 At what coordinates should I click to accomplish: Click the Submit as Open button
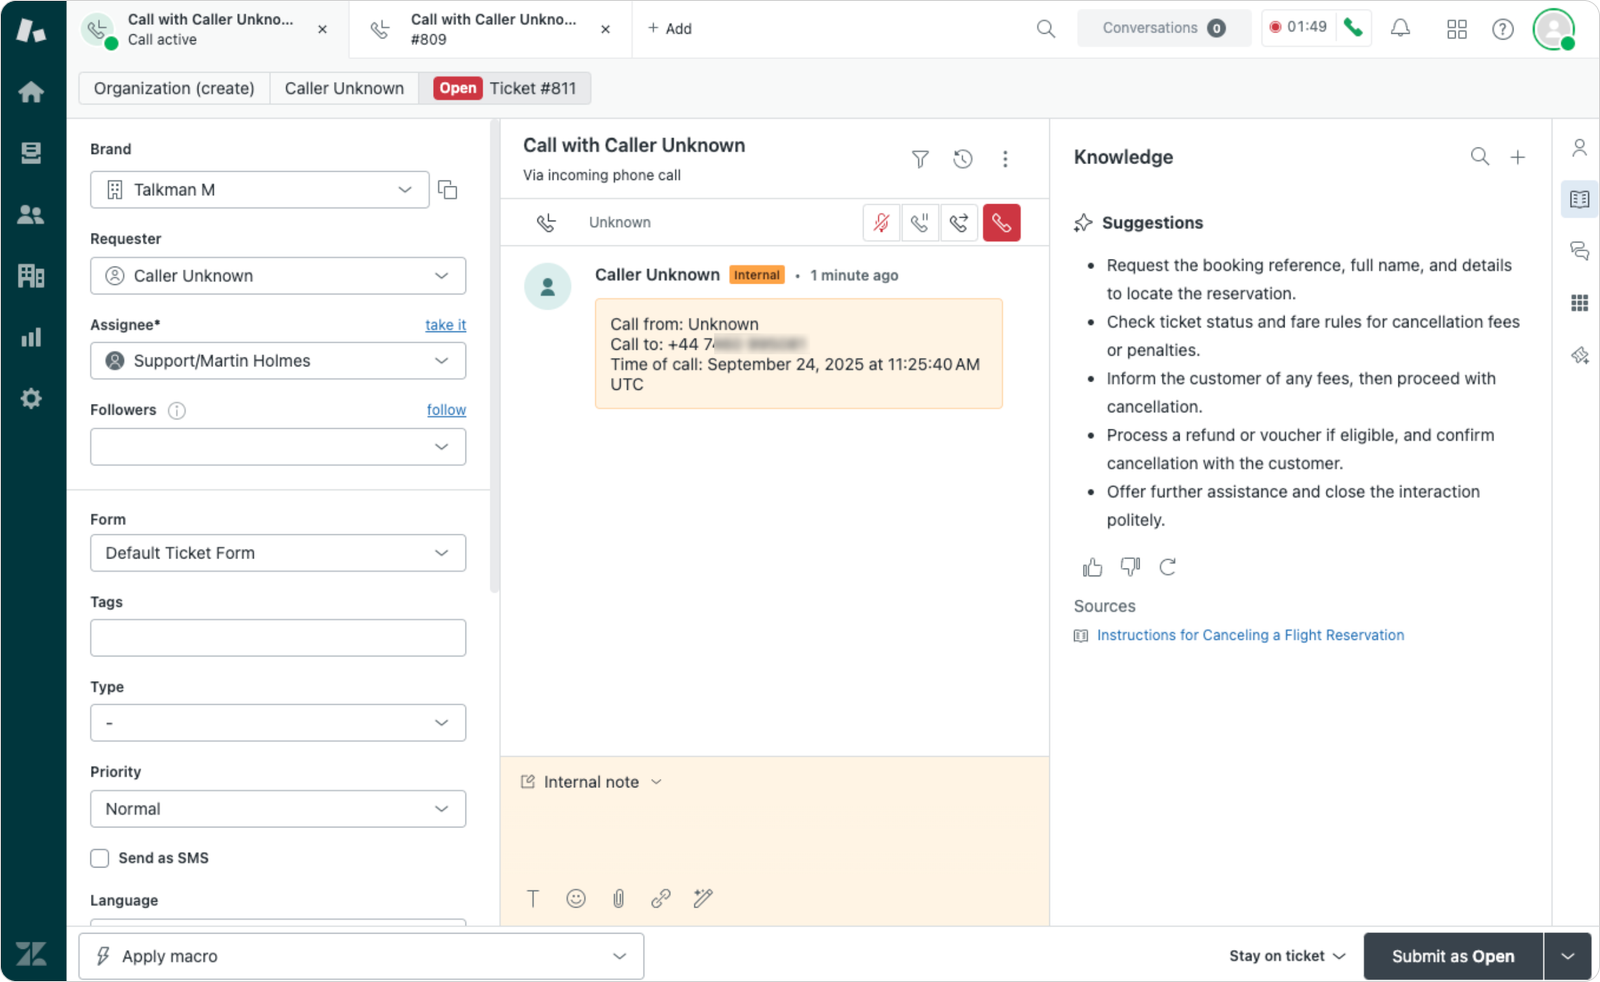tap(1452, 956)
